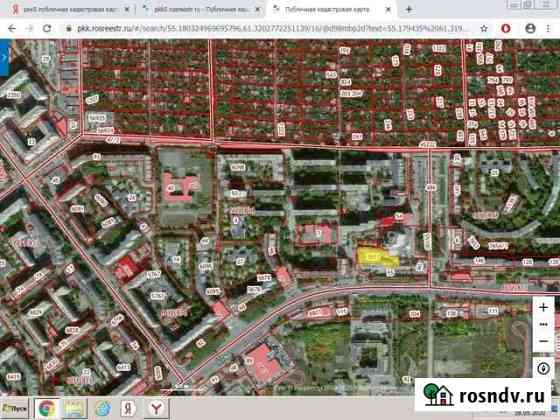Screen dimensions: 560x420
Task: Open a new browser tab
Action: pyautogui.click(x=409, y=10)
